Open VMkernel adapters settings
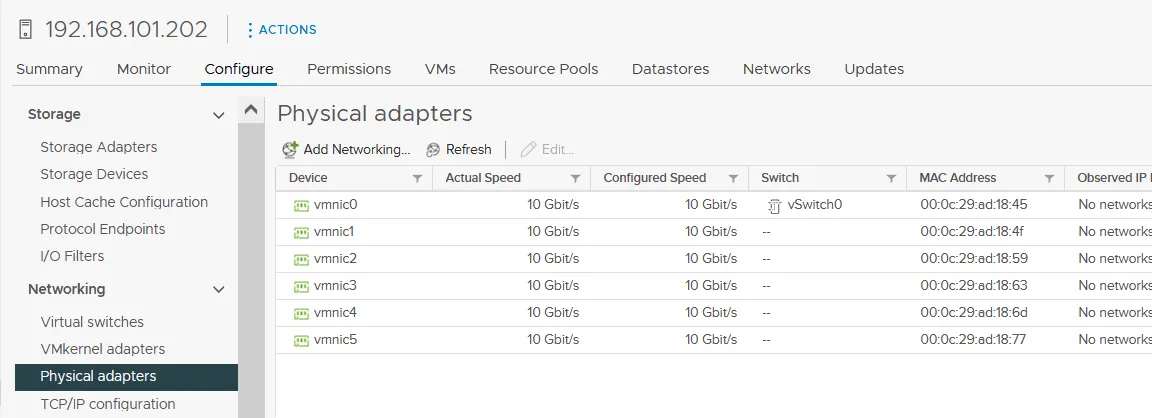 [x=102, y=349]
